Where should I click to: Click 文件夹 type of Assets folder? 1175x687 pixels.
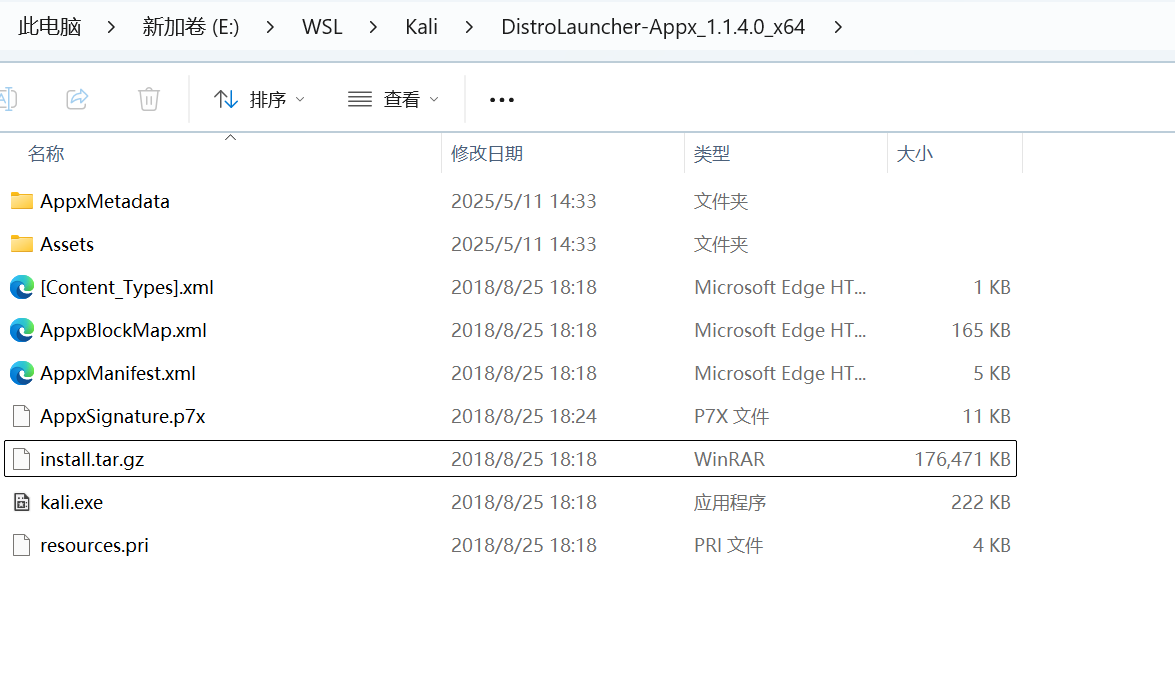click(720, 244)
